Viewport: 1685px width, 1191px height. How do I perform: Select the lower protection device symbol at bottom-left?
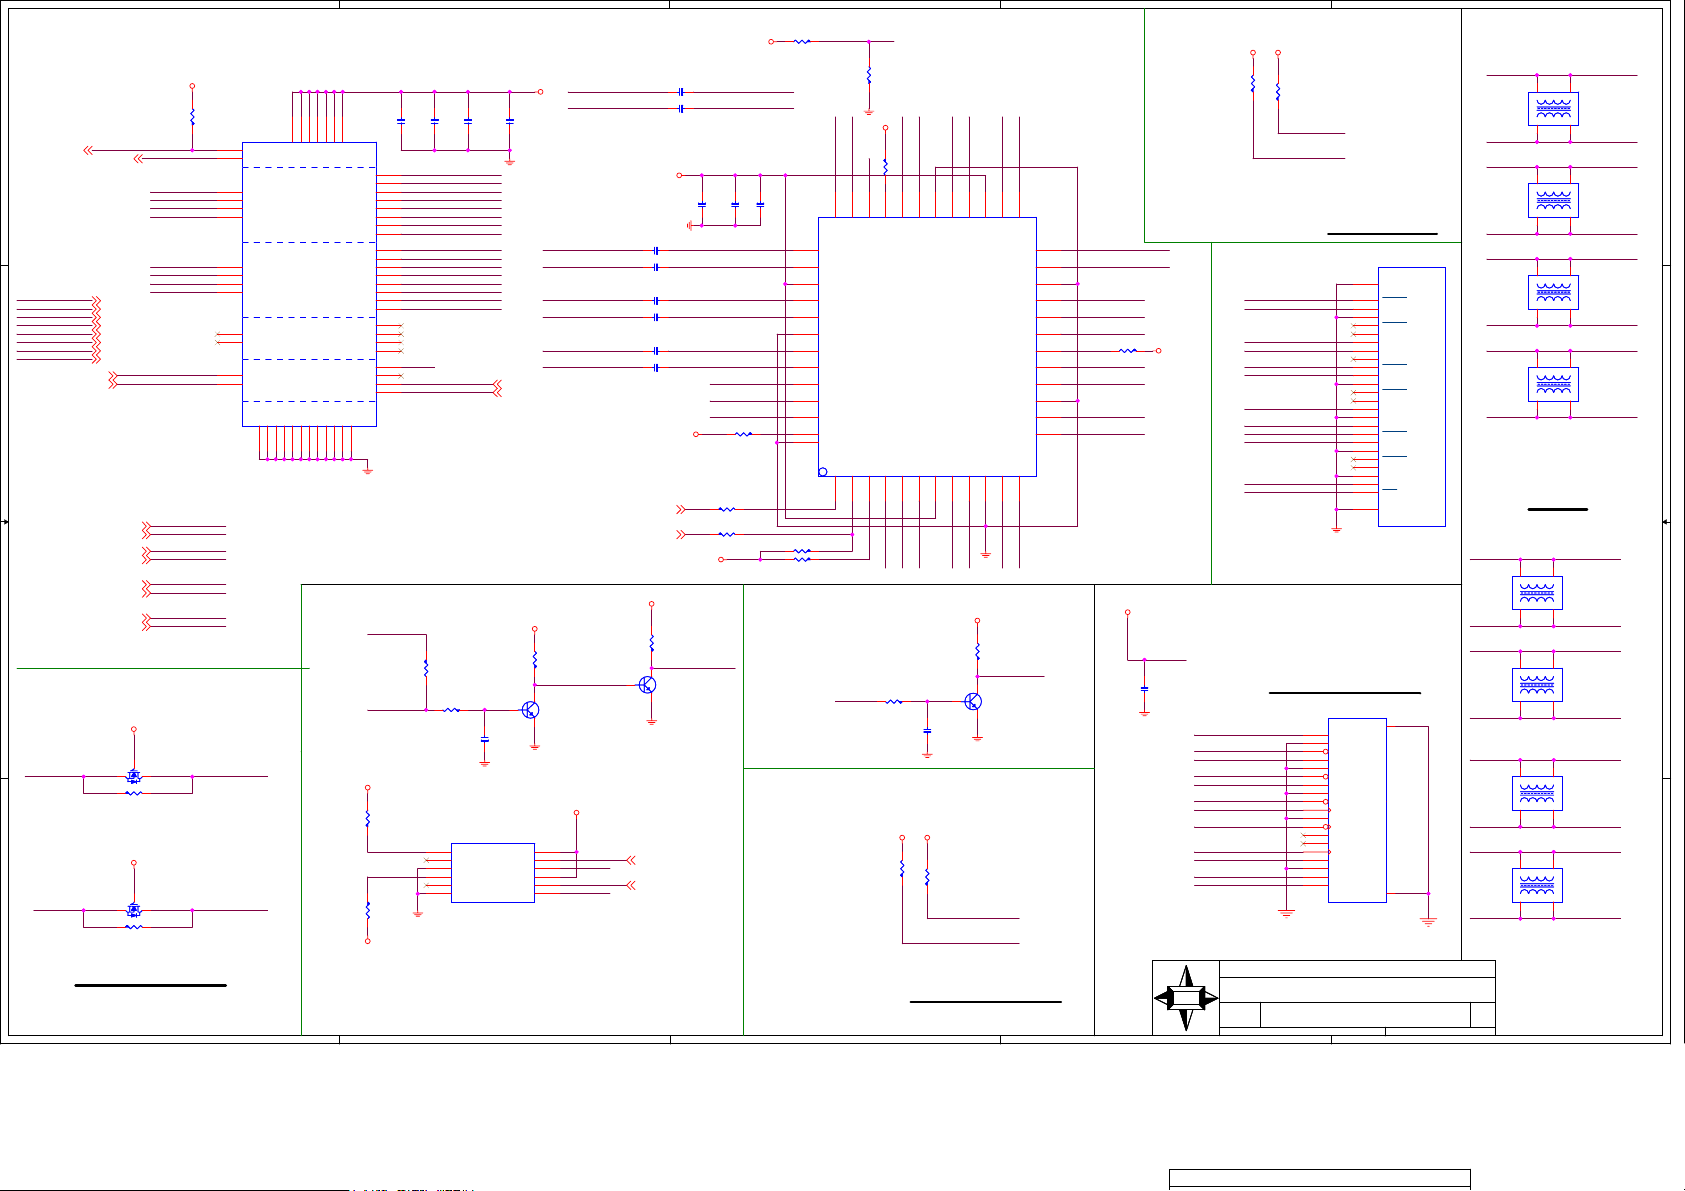(x=134, y=910)
